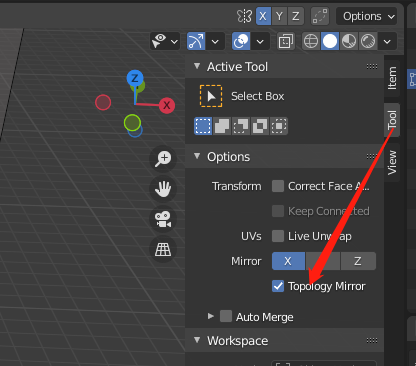This screenshot has width=416, height=366.
Task: Toggle X axis mirror in header
Action: pos(263,16)
